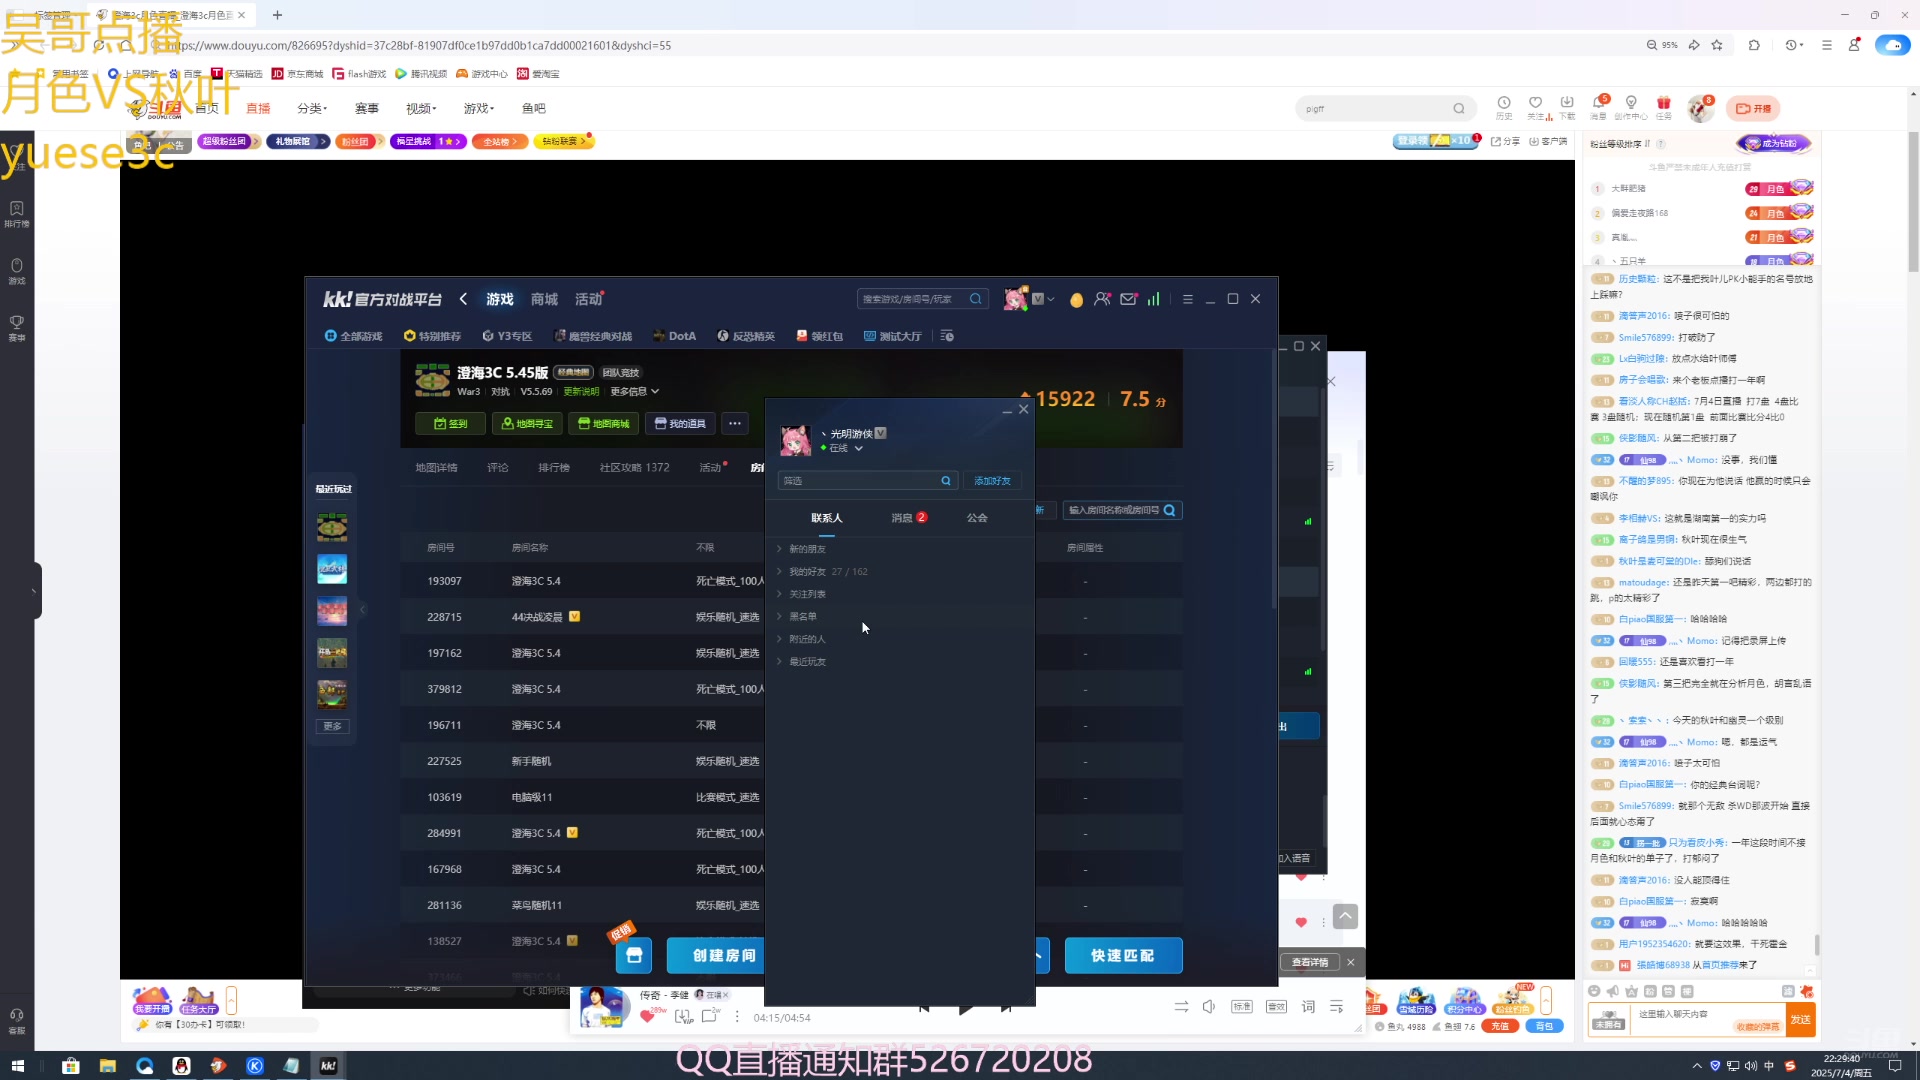This screenshot has width=1920, height=1080.
Task: Select the 全部游戏 category
Action: click(x=353, y=336)
